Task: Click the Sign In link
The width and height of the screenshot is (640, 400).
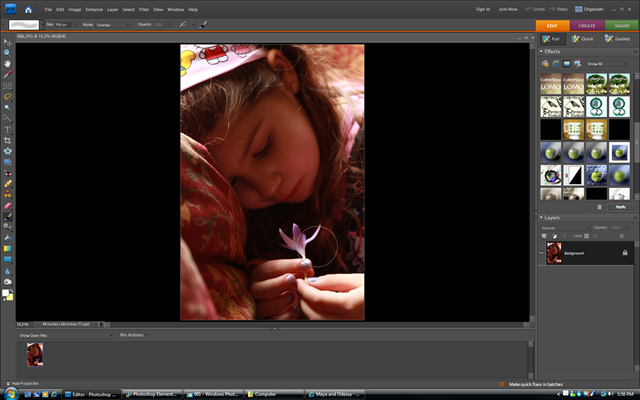Action: (482, 9)
